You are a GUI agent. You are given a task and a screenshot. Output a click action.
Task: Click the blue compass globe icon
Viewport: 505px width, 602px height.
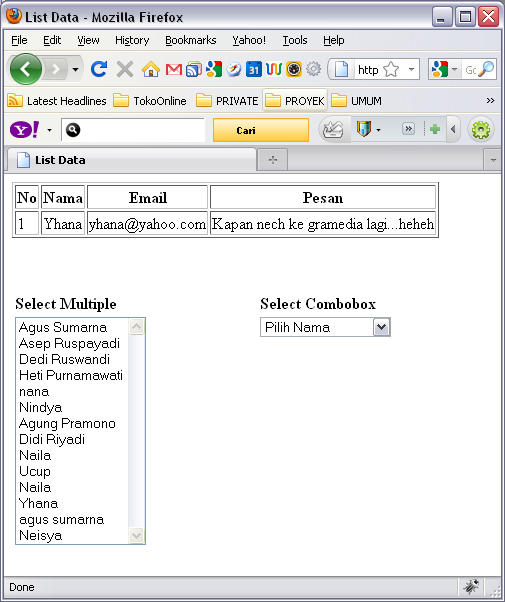[x=233, y=69]
